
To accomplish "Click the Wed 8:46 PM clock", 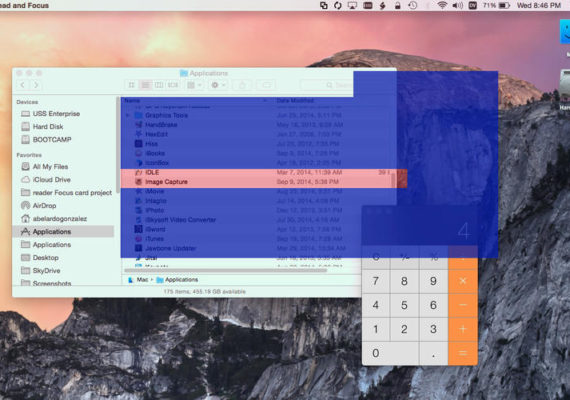I will pos(539,5).
